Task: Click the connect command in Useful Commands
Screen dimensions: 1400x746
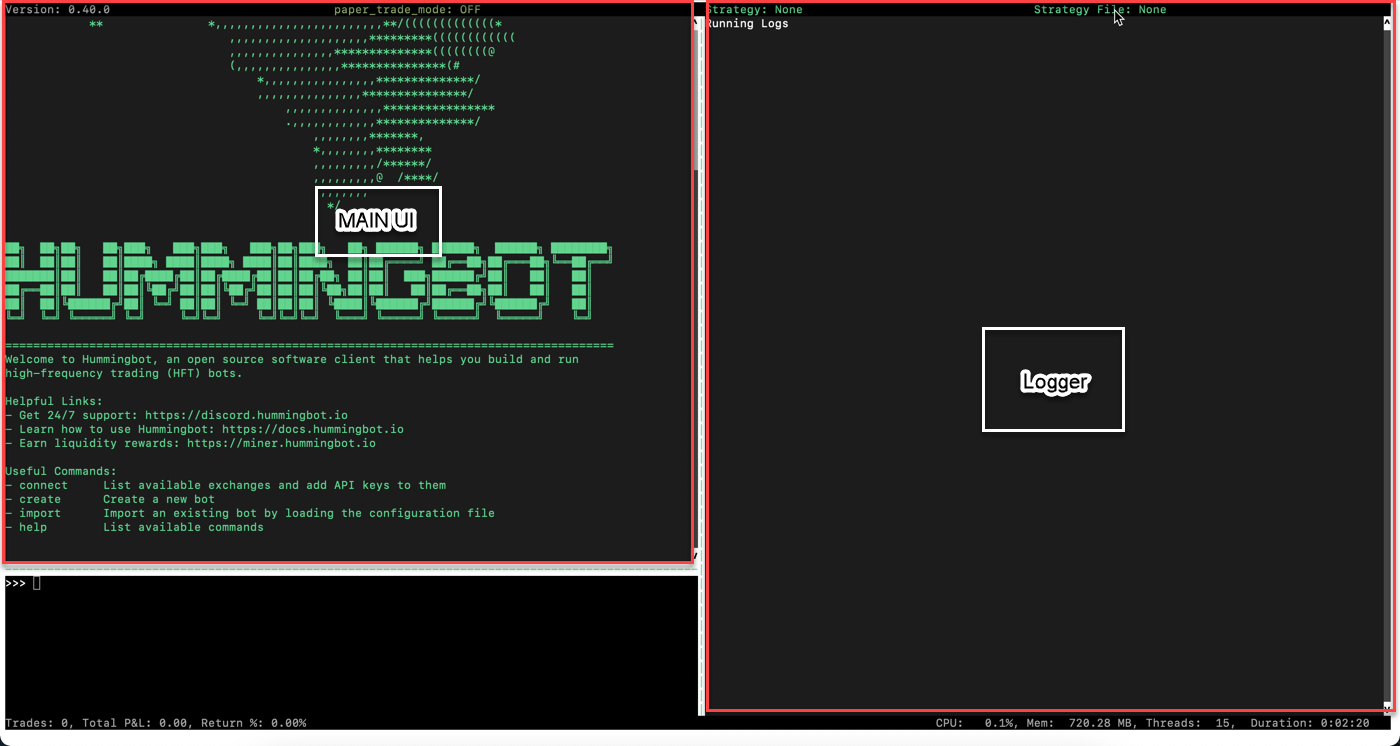Action: 43,485
